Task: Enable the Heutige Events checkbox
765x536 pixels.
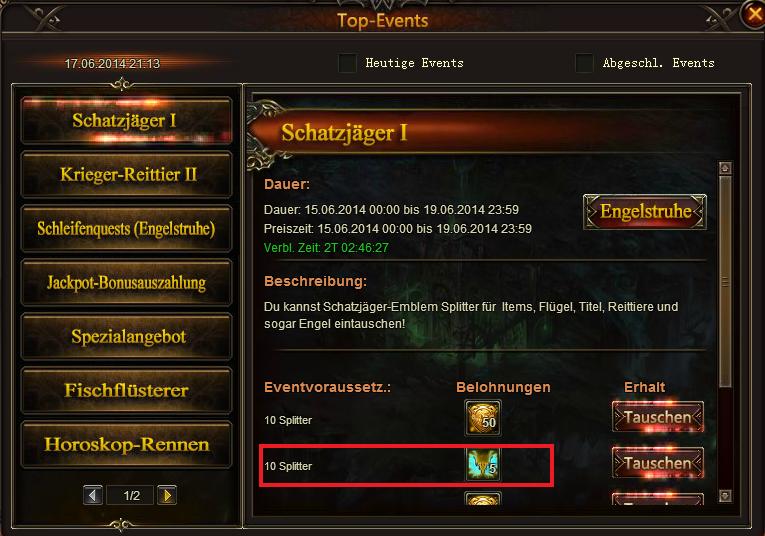Action: point(347,63)
